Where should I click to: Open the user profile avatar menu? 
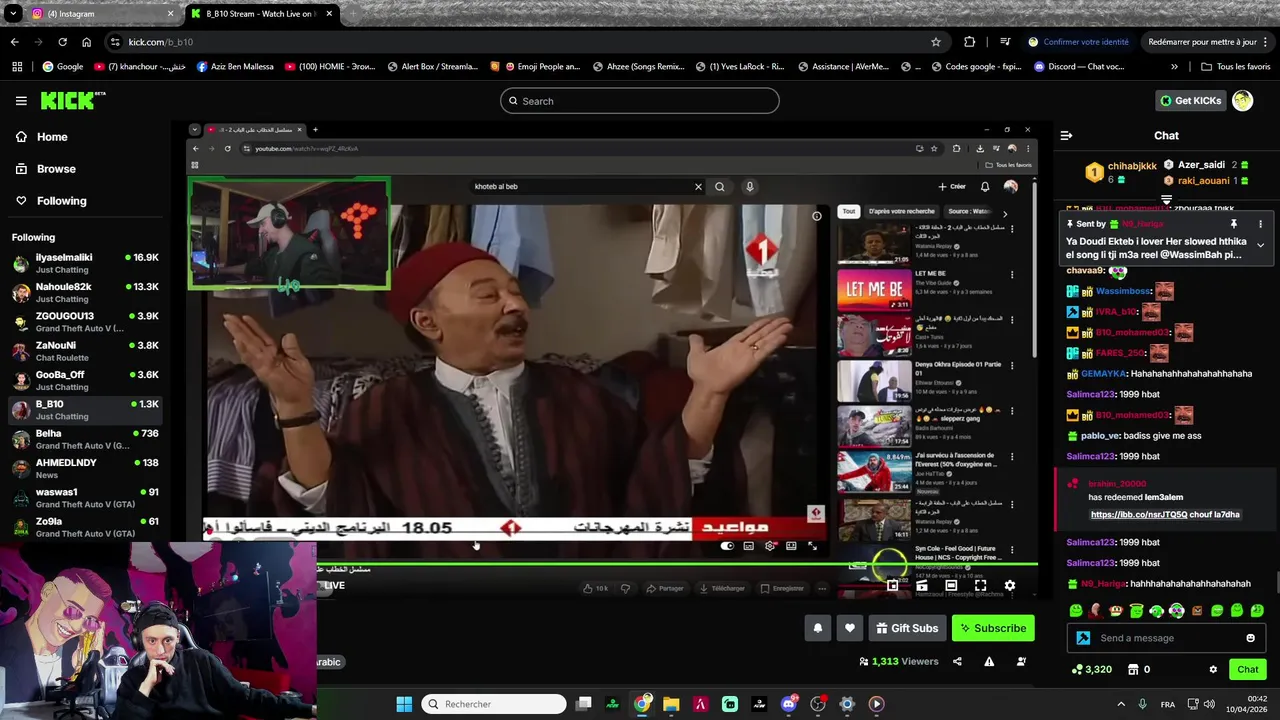coord(1243,100)
